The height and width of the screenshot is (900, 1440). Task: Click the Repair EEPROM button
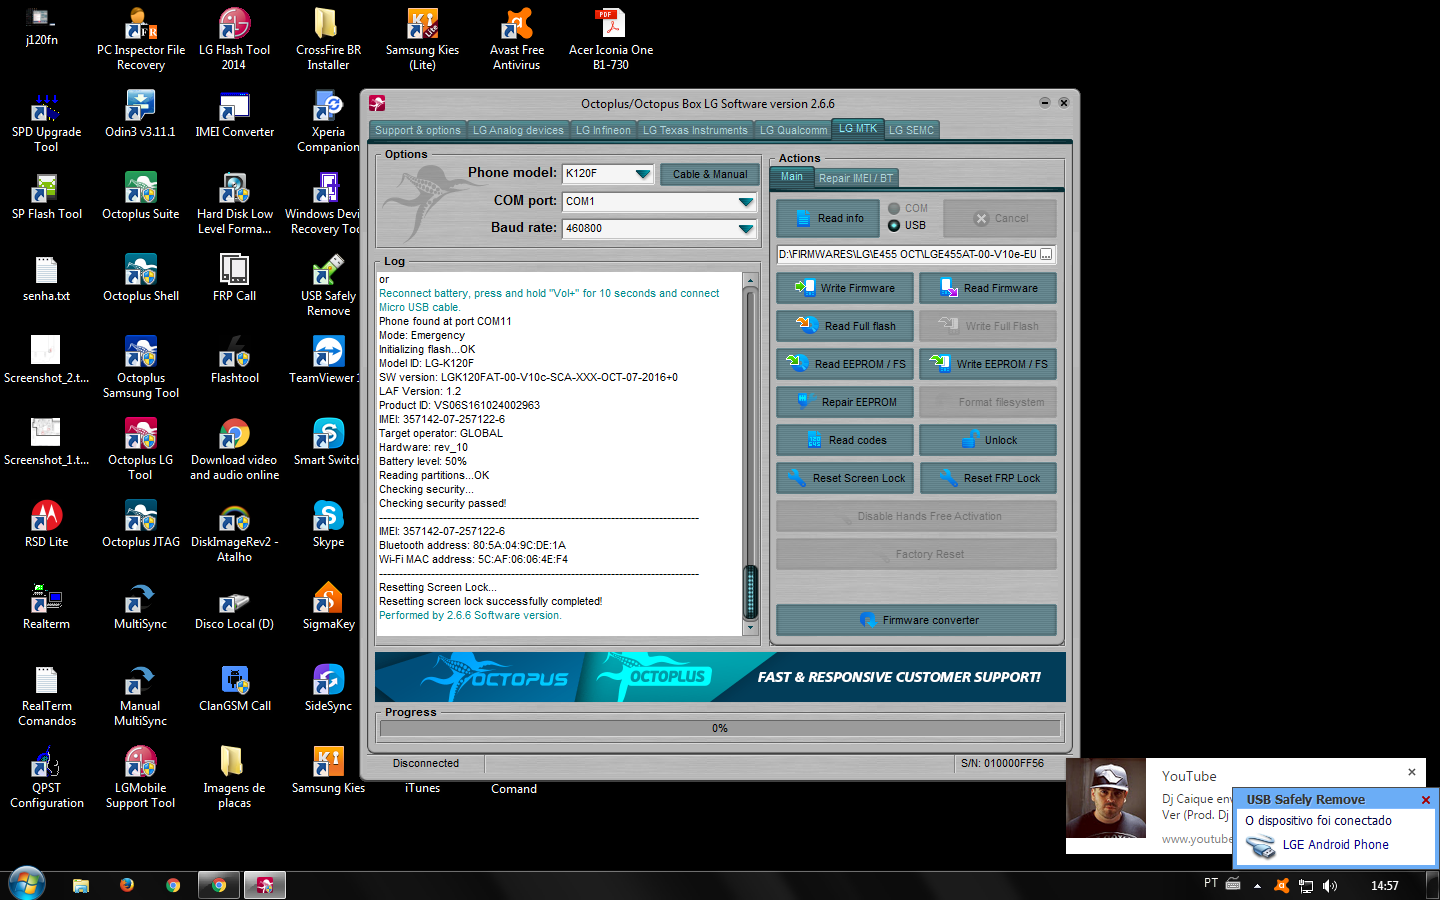point(845,402)
